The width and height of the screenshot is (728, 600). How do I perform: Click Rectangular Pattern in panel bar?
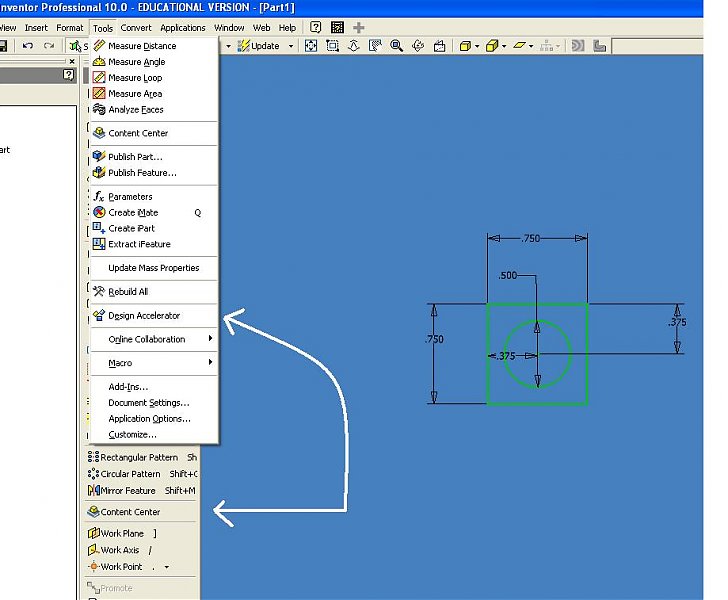(142, 457)
